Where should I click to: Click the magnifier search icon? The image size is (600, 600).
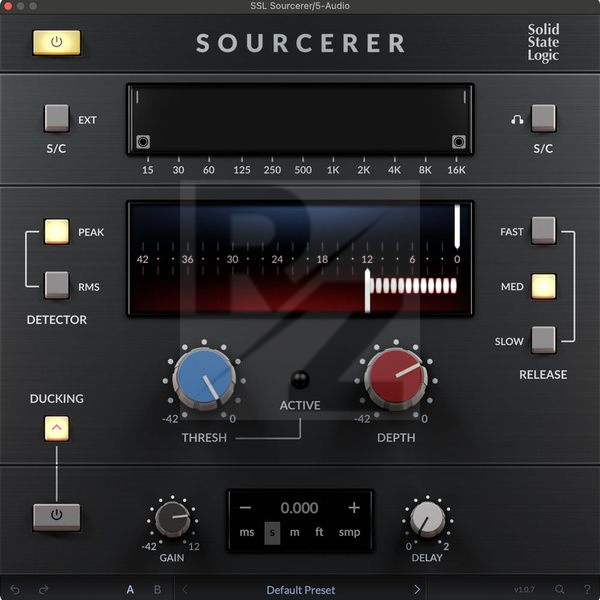click(559, 589)
